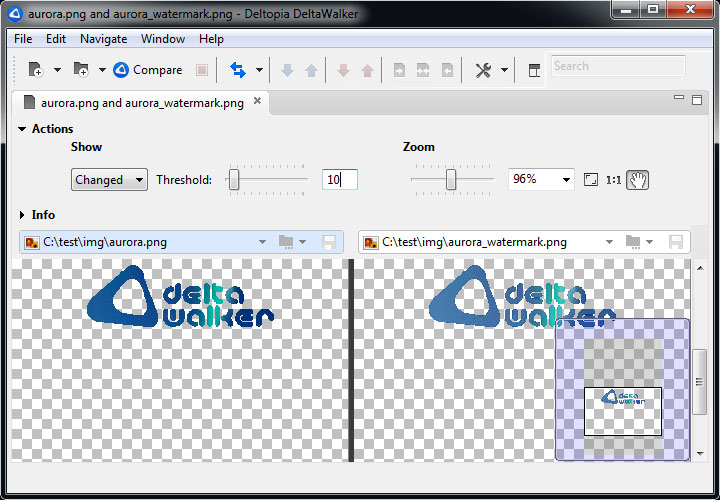Click the Threshold value field
Screen dimensions: 720x500
[x=340, y=180]
